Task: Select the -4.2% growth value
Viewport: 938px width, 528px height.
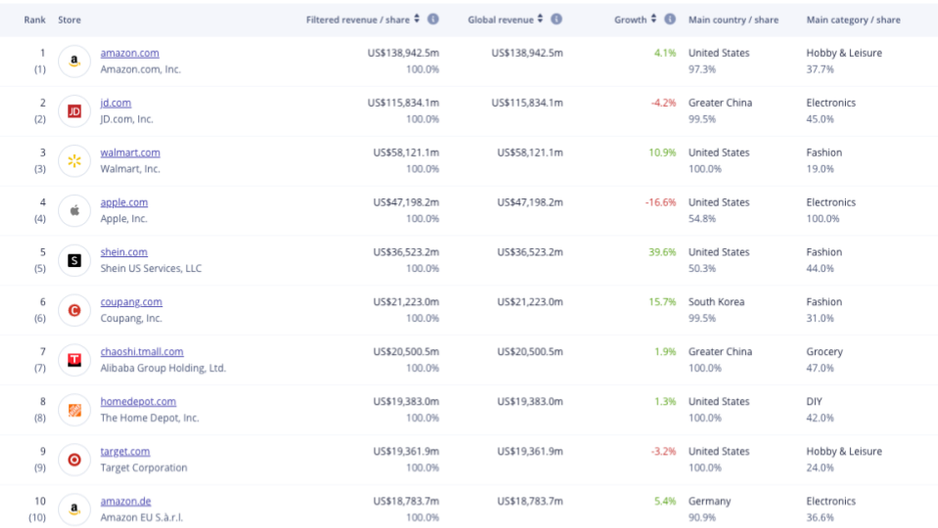Action: point(663,103)
